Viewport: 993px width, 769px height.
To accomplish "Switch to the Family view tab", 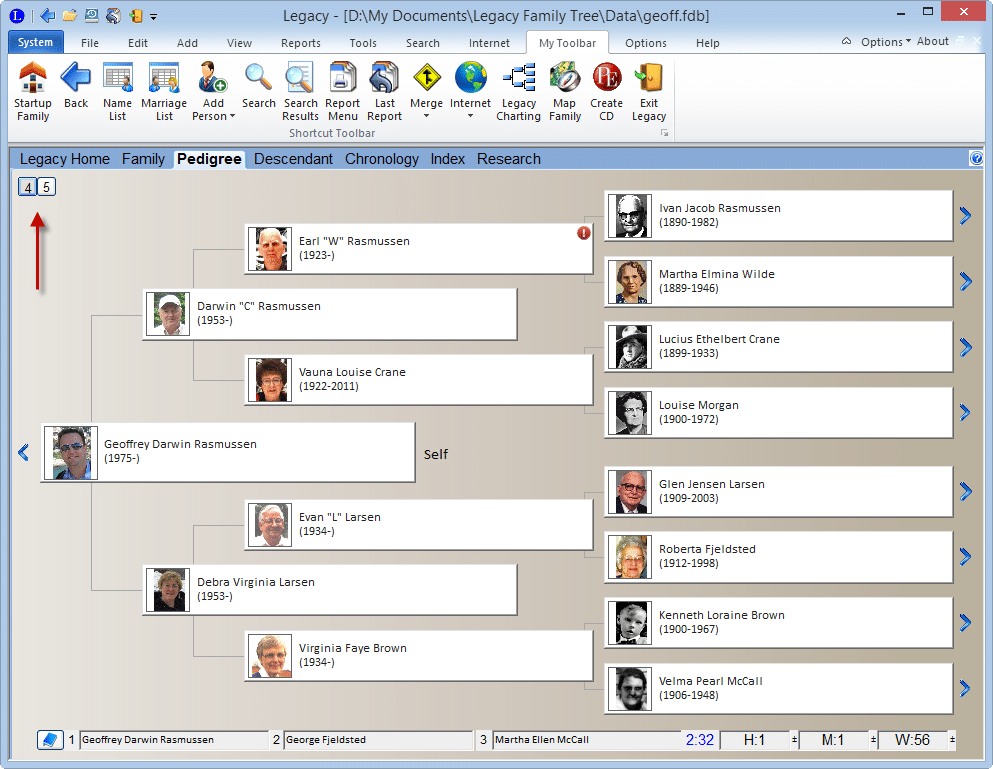I will (143, 159).
